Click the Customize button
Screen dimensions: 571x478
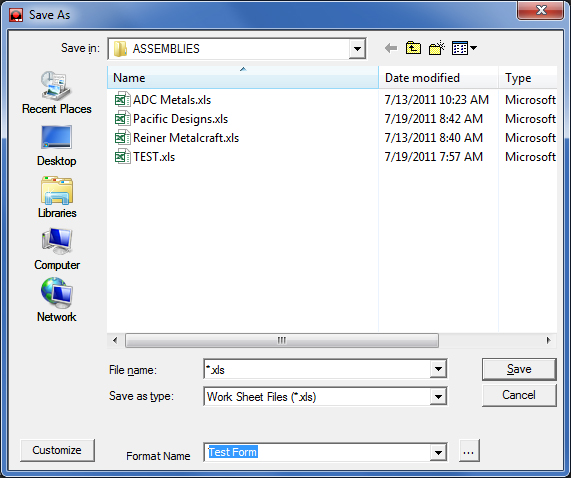click(57, 450)
